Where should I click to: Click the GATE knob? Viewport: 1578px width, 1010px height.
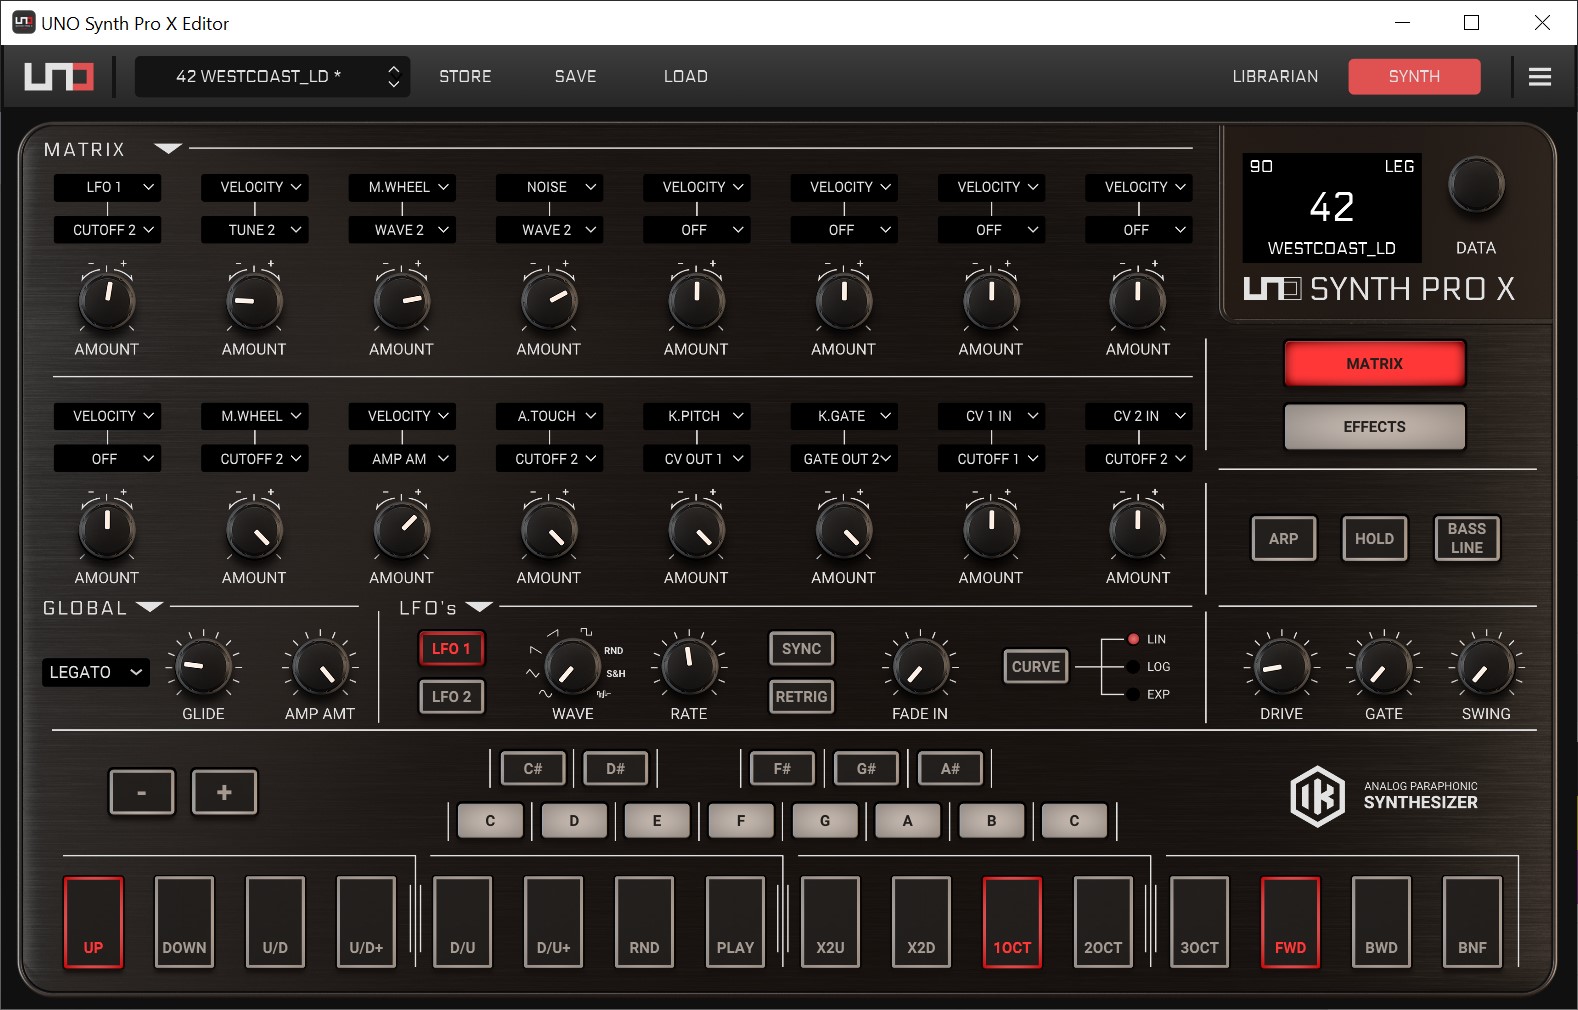[1384, 667]
